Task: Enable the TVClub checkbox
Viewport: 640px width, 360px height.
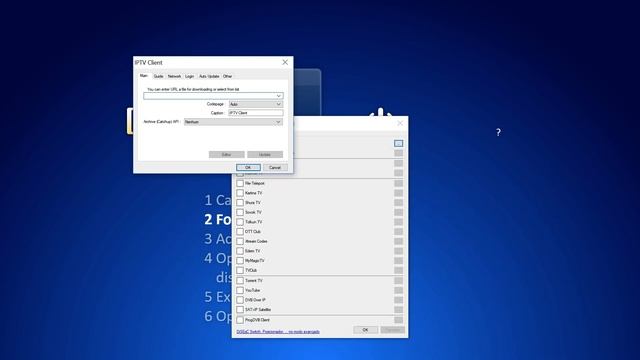Action: [240, 270]
